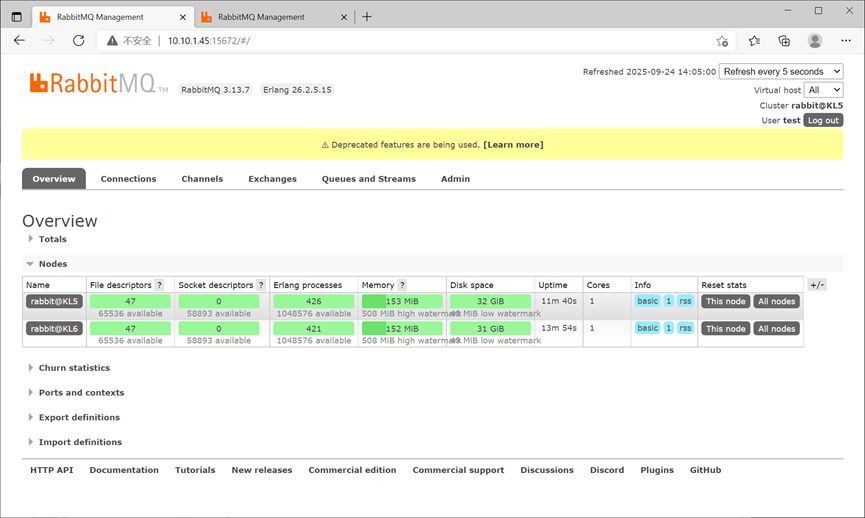Add this page to favorites star icon
865x518 pixels.
coord(722,41)
